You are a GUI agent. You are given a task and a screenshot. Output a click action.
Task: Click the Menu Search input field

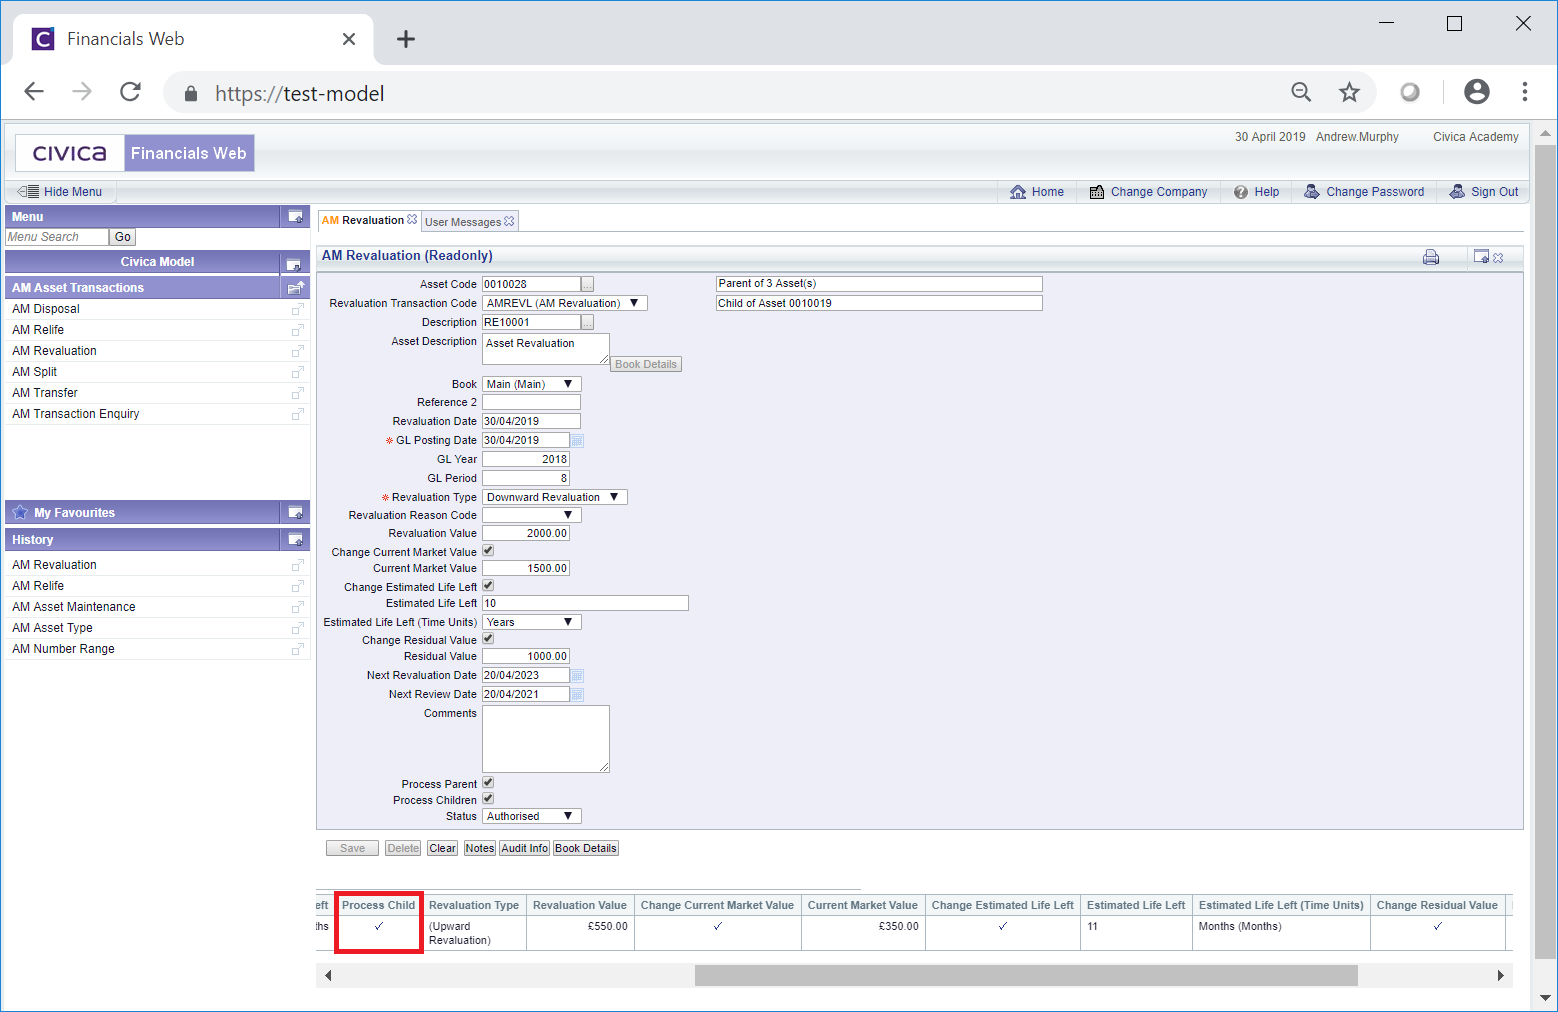point(57,237)
